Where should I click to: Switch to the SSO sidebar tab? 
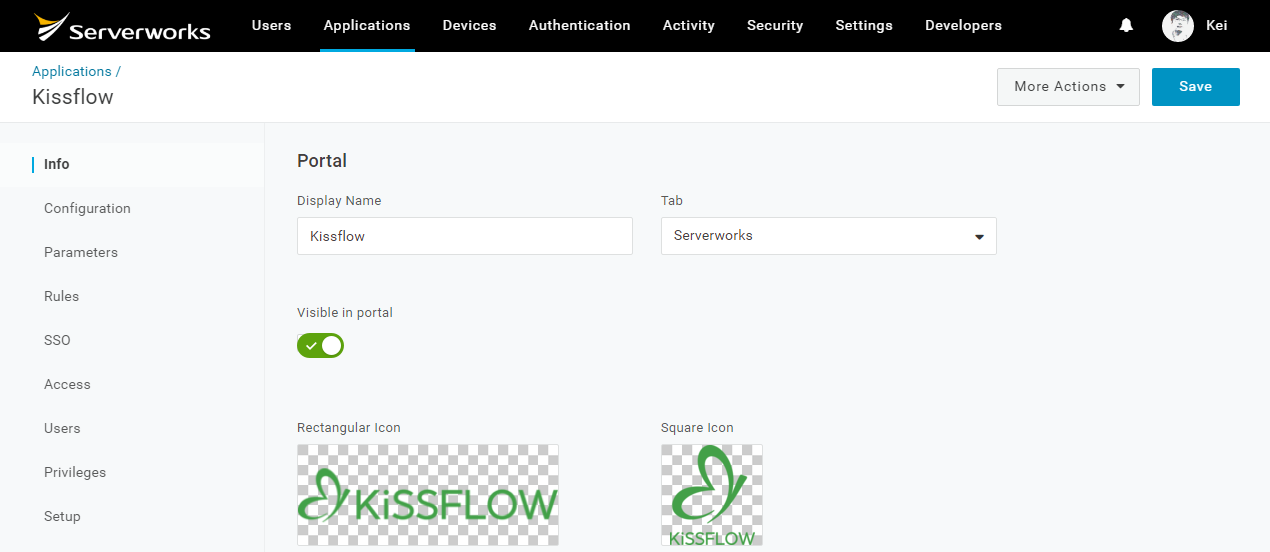57,340
